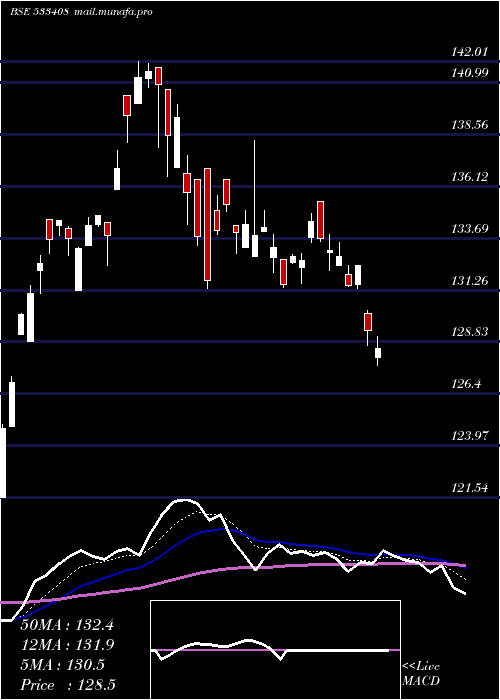Screen dimensions: 500x700
Task: Click the 12MA : 131.9 readout
Action: 67,645
